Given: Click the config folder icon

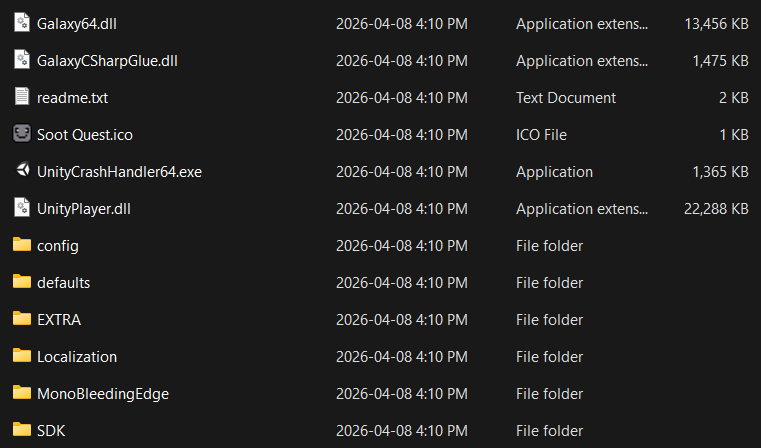Looking at the screenshot, I should point(22,245).
